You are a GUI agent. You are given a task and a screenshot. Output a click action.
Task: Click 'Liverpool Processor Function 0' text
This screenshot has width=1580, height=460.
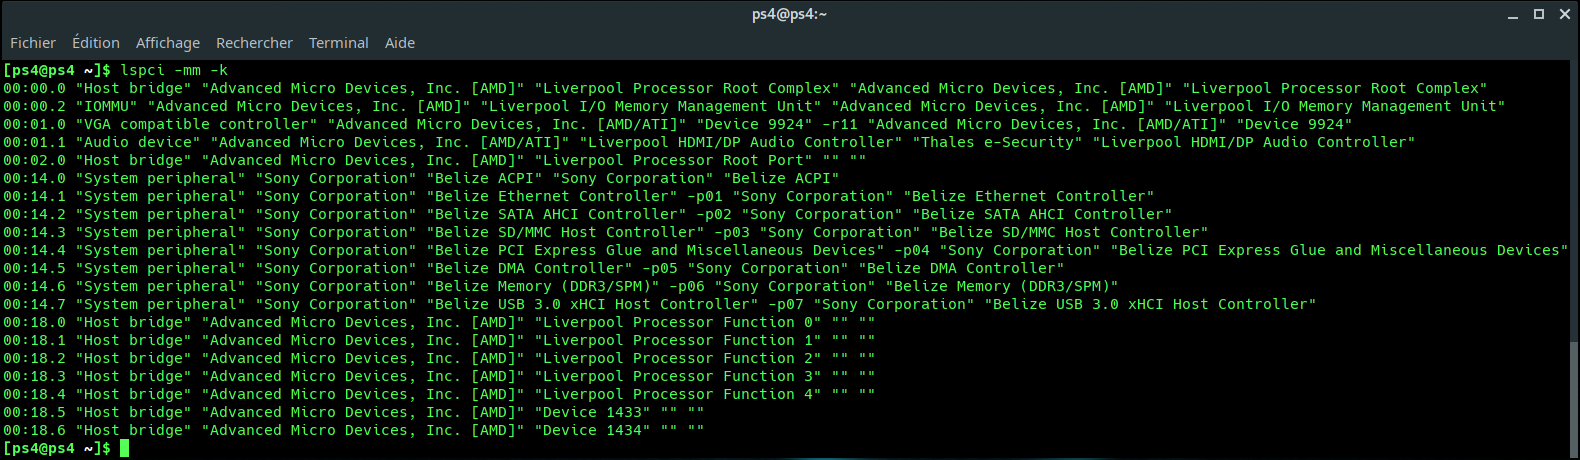click(677, 322)
